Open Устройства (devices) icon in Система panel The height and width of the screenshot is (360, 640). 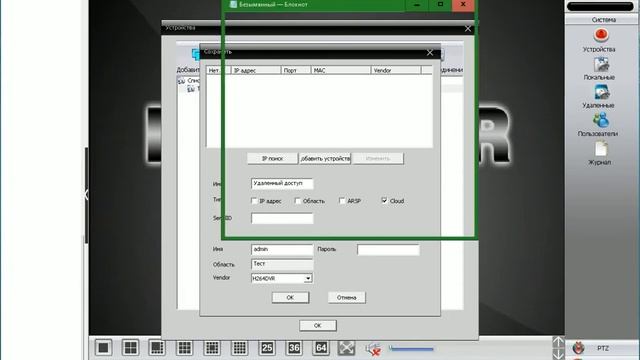click(601, 35)
